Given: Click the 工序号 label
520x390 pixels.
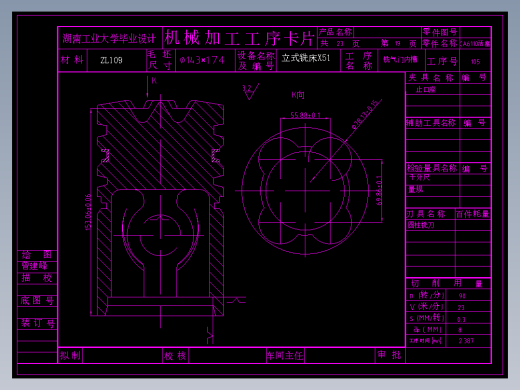Looking at the screenshot, I should [442, 61].
